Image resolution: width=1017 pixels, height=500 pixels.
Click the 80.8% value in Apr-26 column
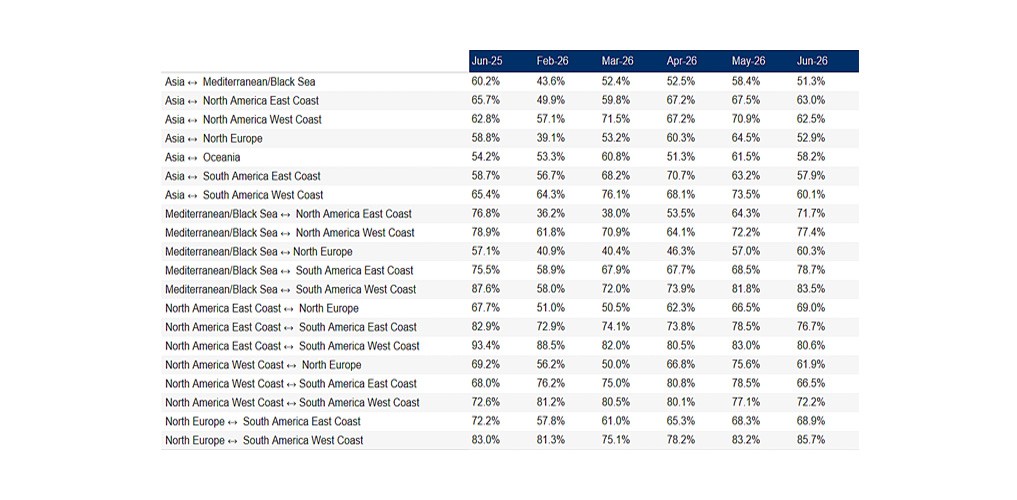(x=680, y=383)
